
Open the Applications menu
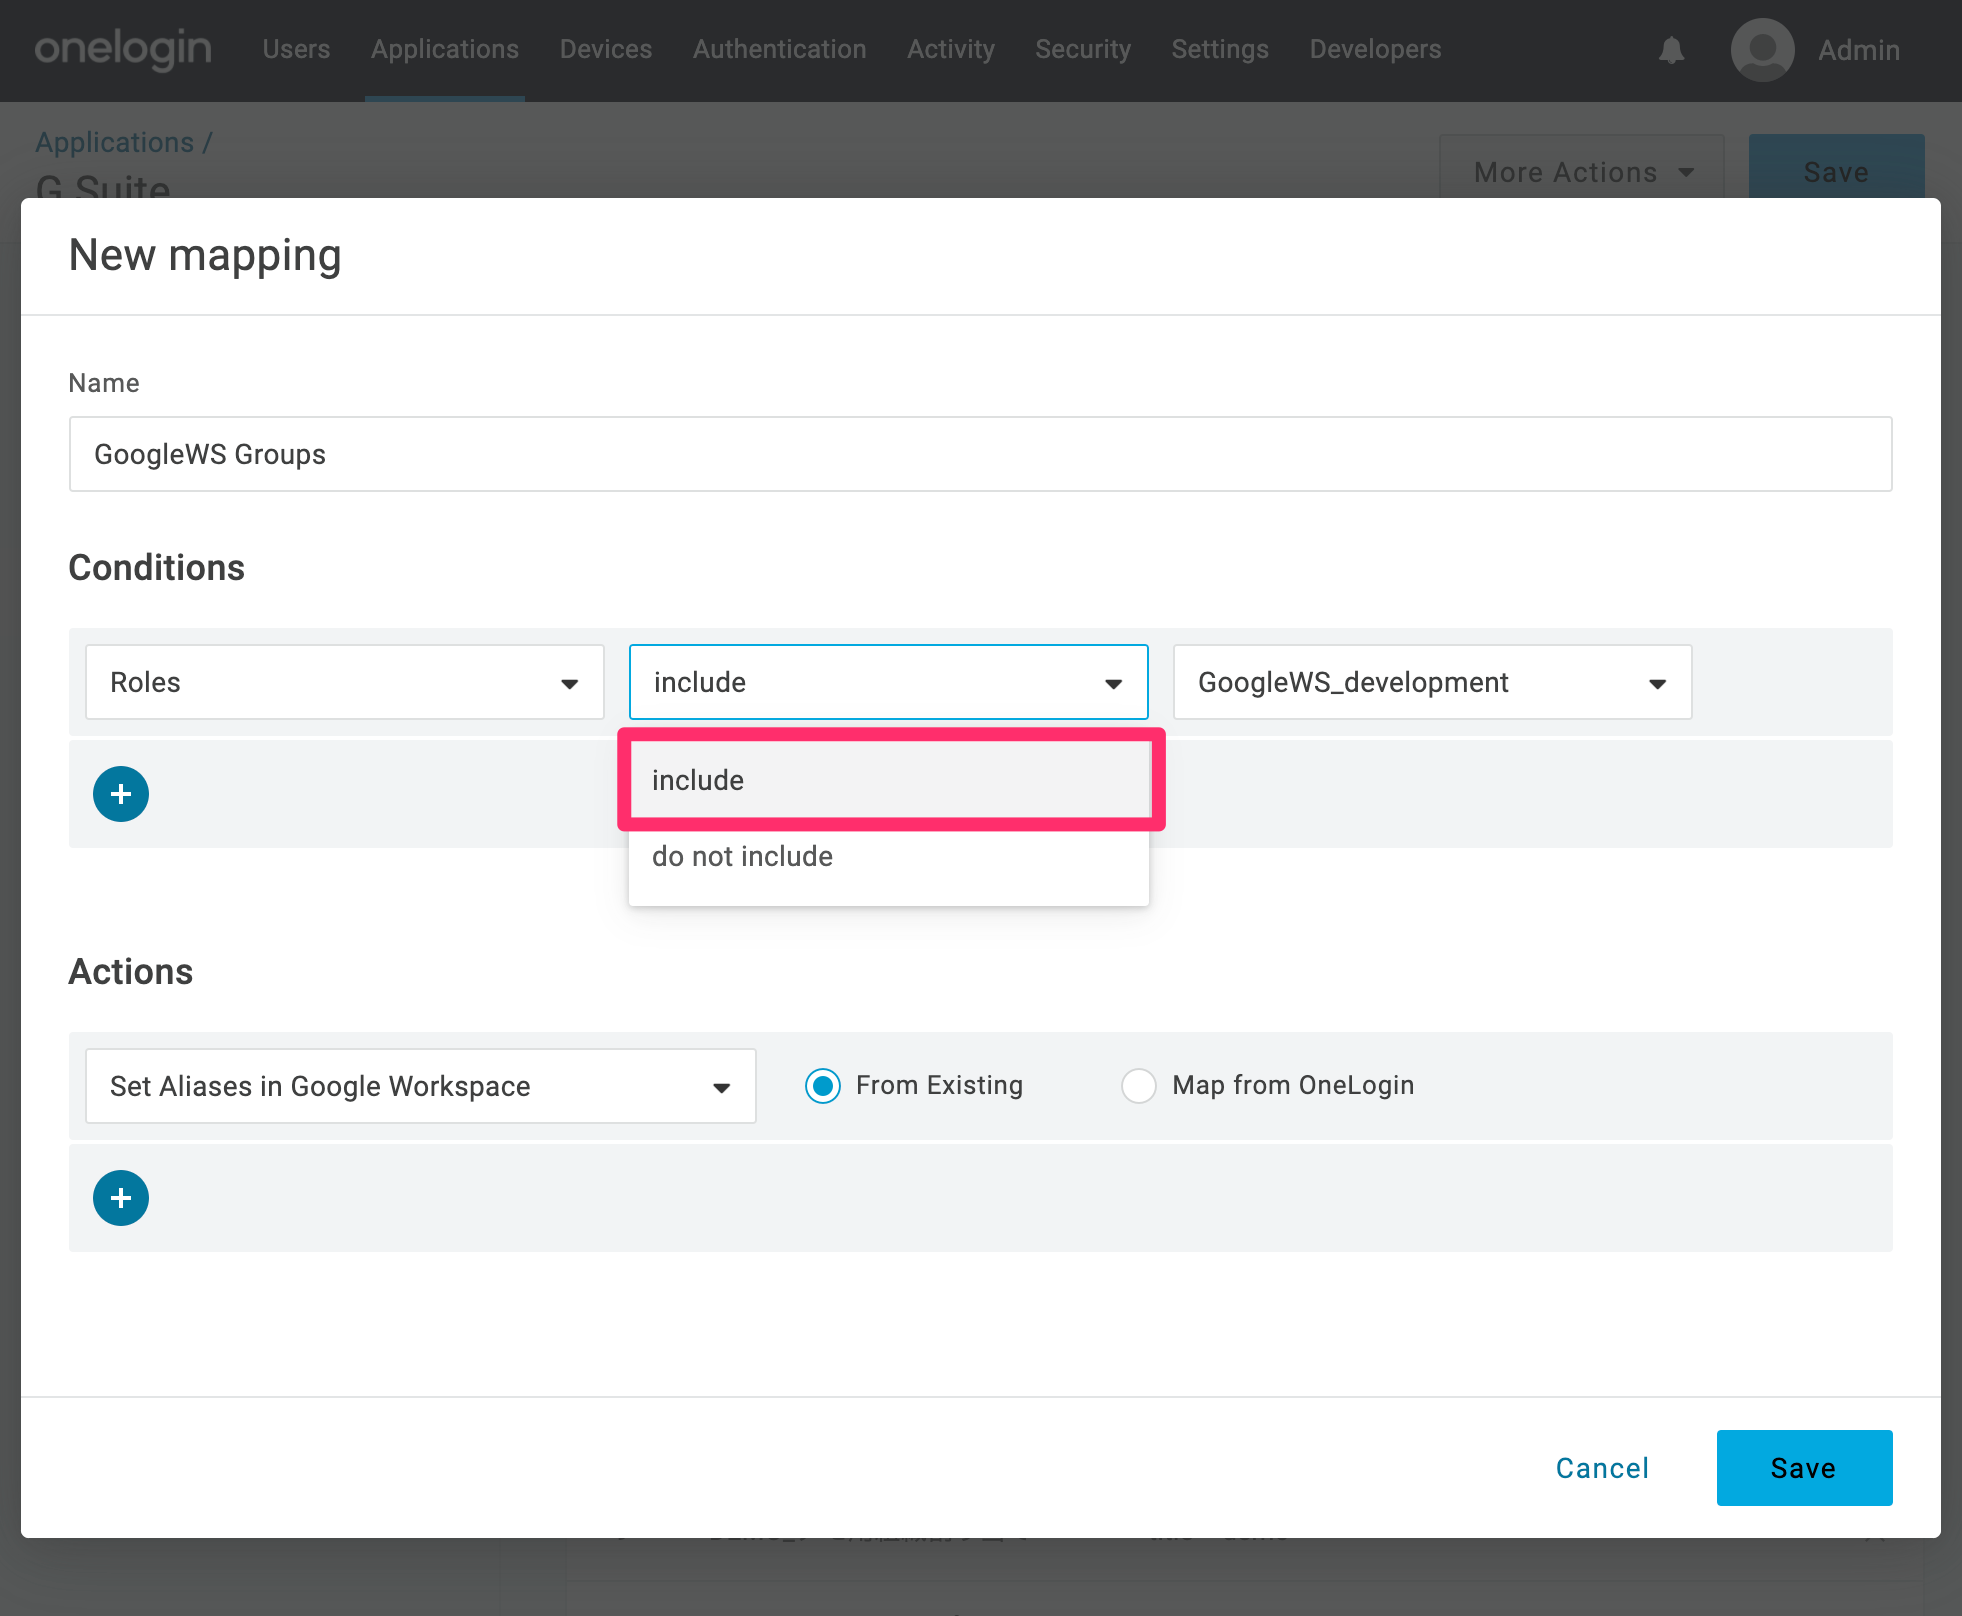coord(445,49)
